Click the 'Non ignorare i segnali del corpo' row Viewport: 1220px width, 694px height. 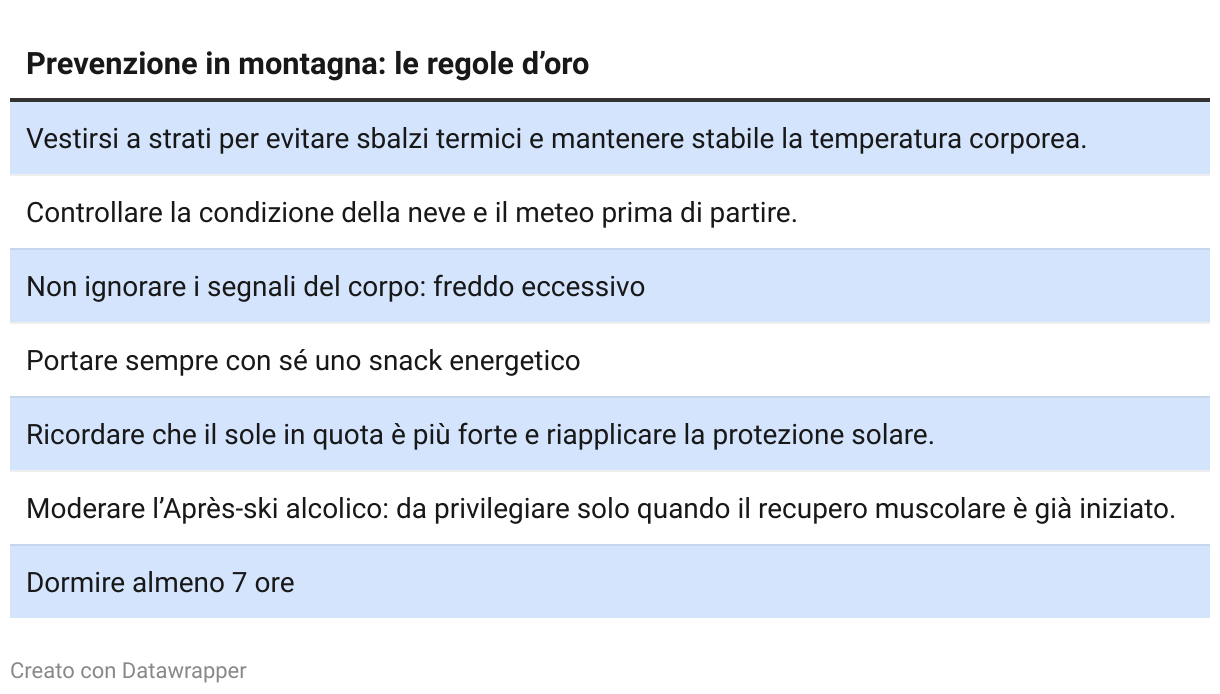pyautogui.click(x=610, y=286)
